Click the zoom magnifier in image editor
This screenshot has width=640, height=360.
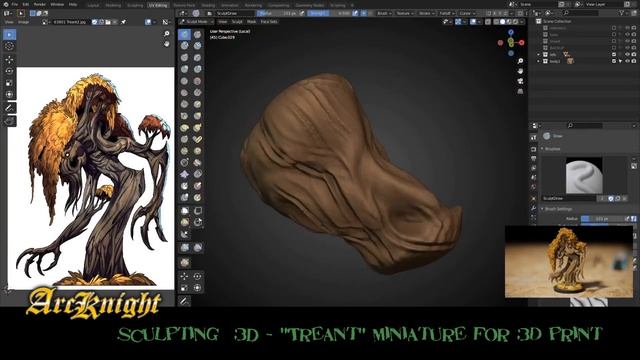(x=167, y=33)
